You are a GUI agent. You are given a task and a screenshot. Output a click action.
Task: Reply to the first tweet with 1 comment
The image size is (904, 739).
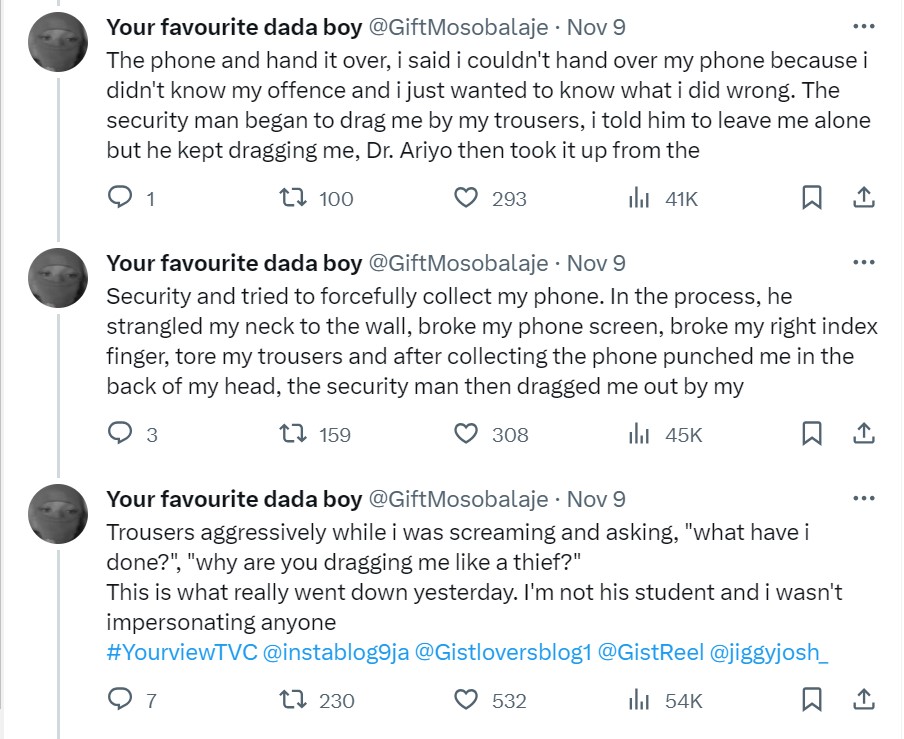coord(120,198)
